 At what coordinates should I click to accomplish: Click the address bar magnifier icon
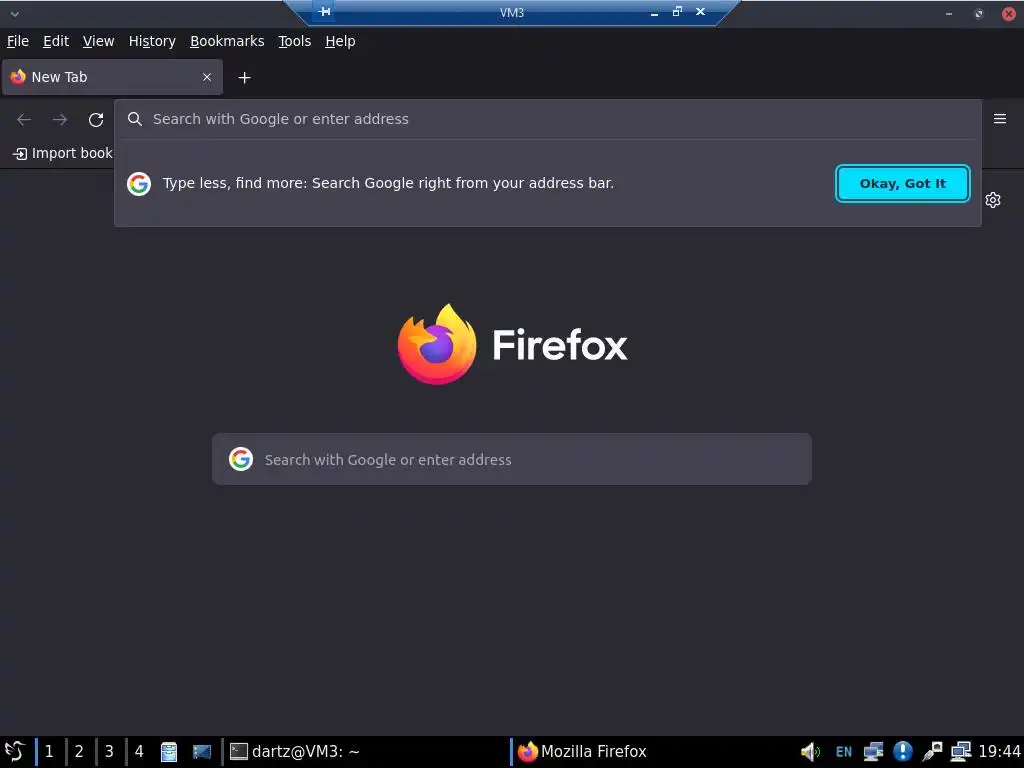[135, 119]
